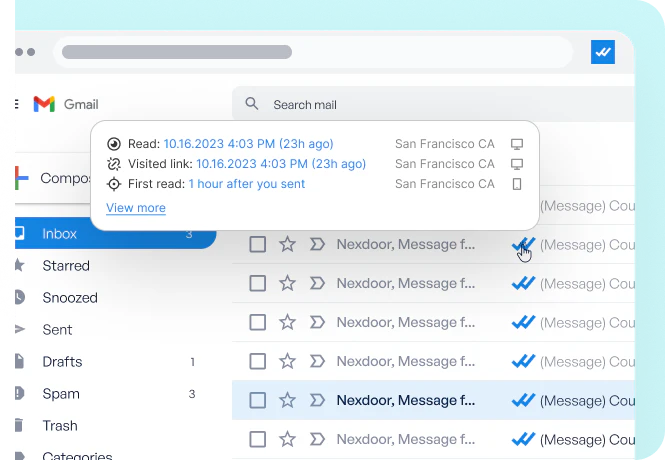
Task: Open the Sent folder
Action: (x=57, y=329)
